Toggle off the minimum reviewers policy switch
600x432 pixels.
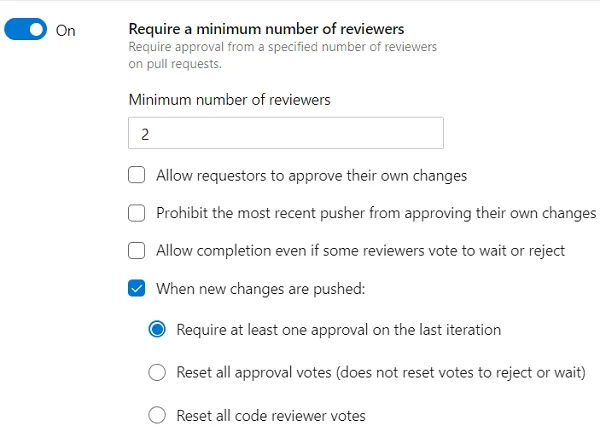26,30
